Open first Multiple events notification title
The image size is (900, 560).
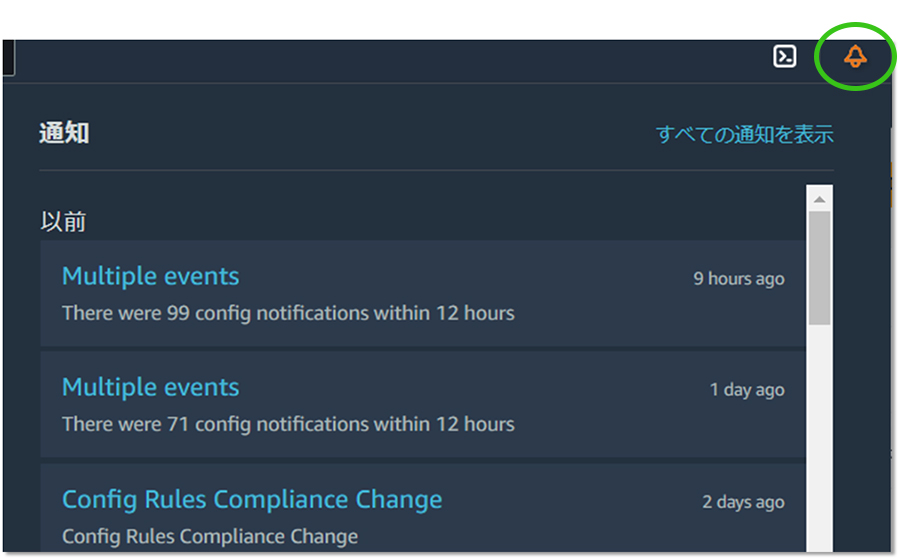click(150, 277)
